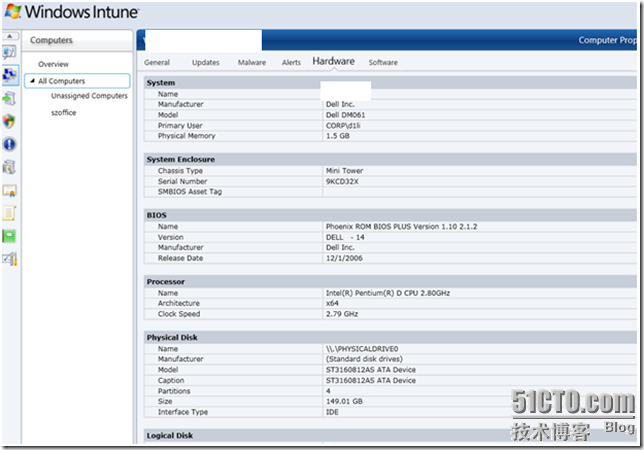Viewport: 644px width, 450px height.
Task: Switch to the General tab
Action: point(157,62)
